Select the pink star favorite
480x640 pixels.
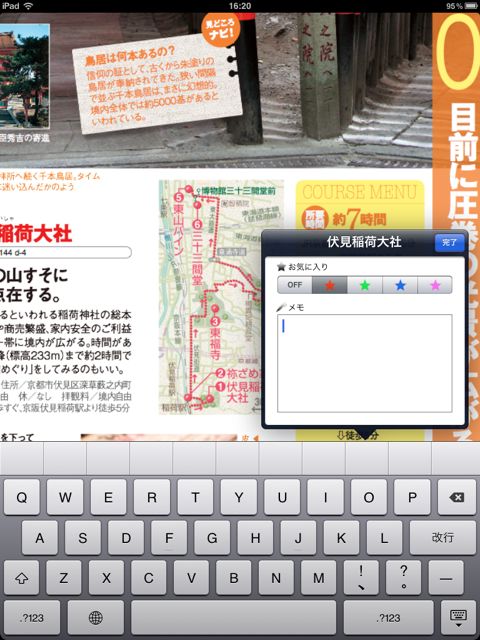click(435, 285)
